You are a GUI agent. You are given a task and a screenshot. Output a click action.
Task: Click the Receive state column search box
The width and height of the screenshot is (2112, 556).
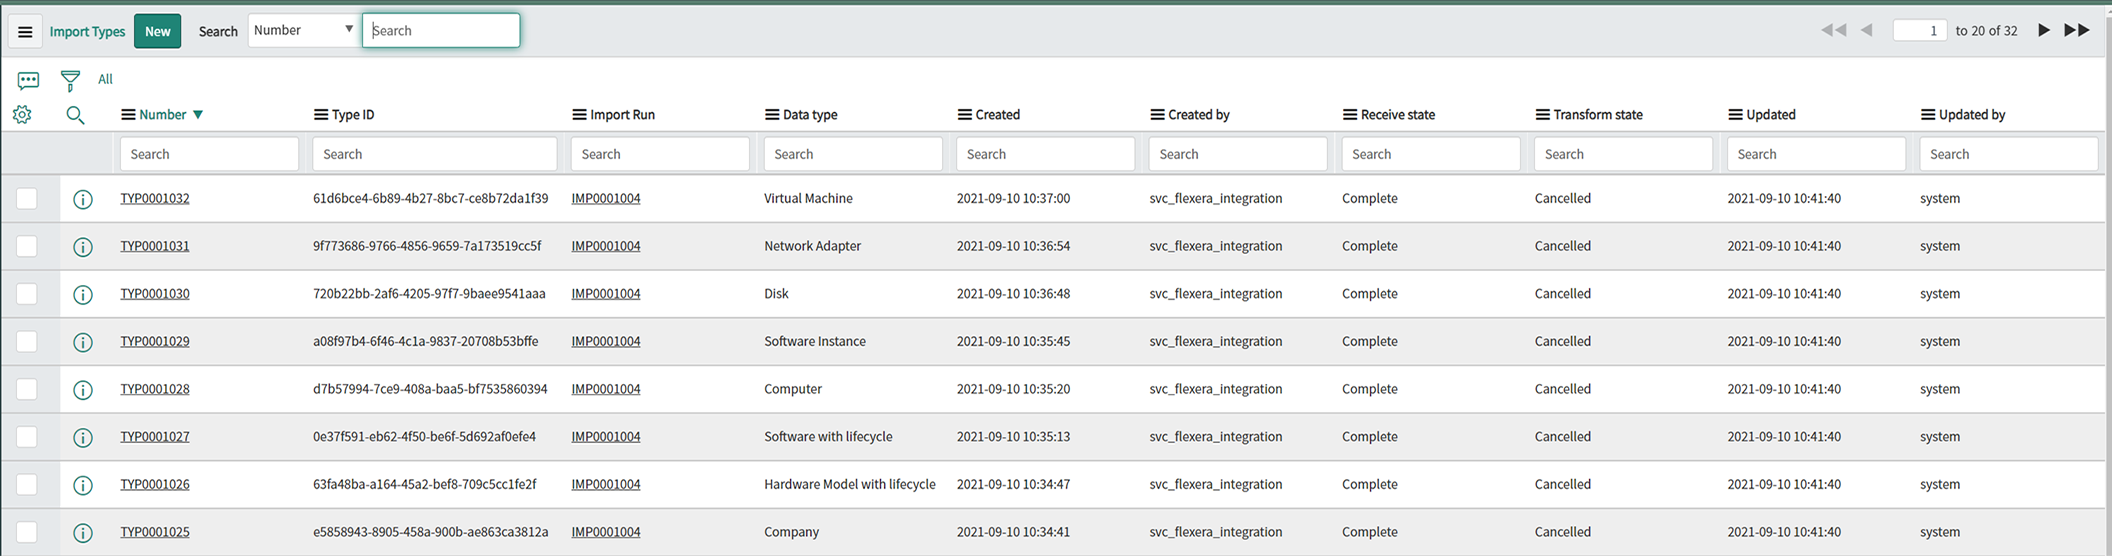pos(1430,154)
